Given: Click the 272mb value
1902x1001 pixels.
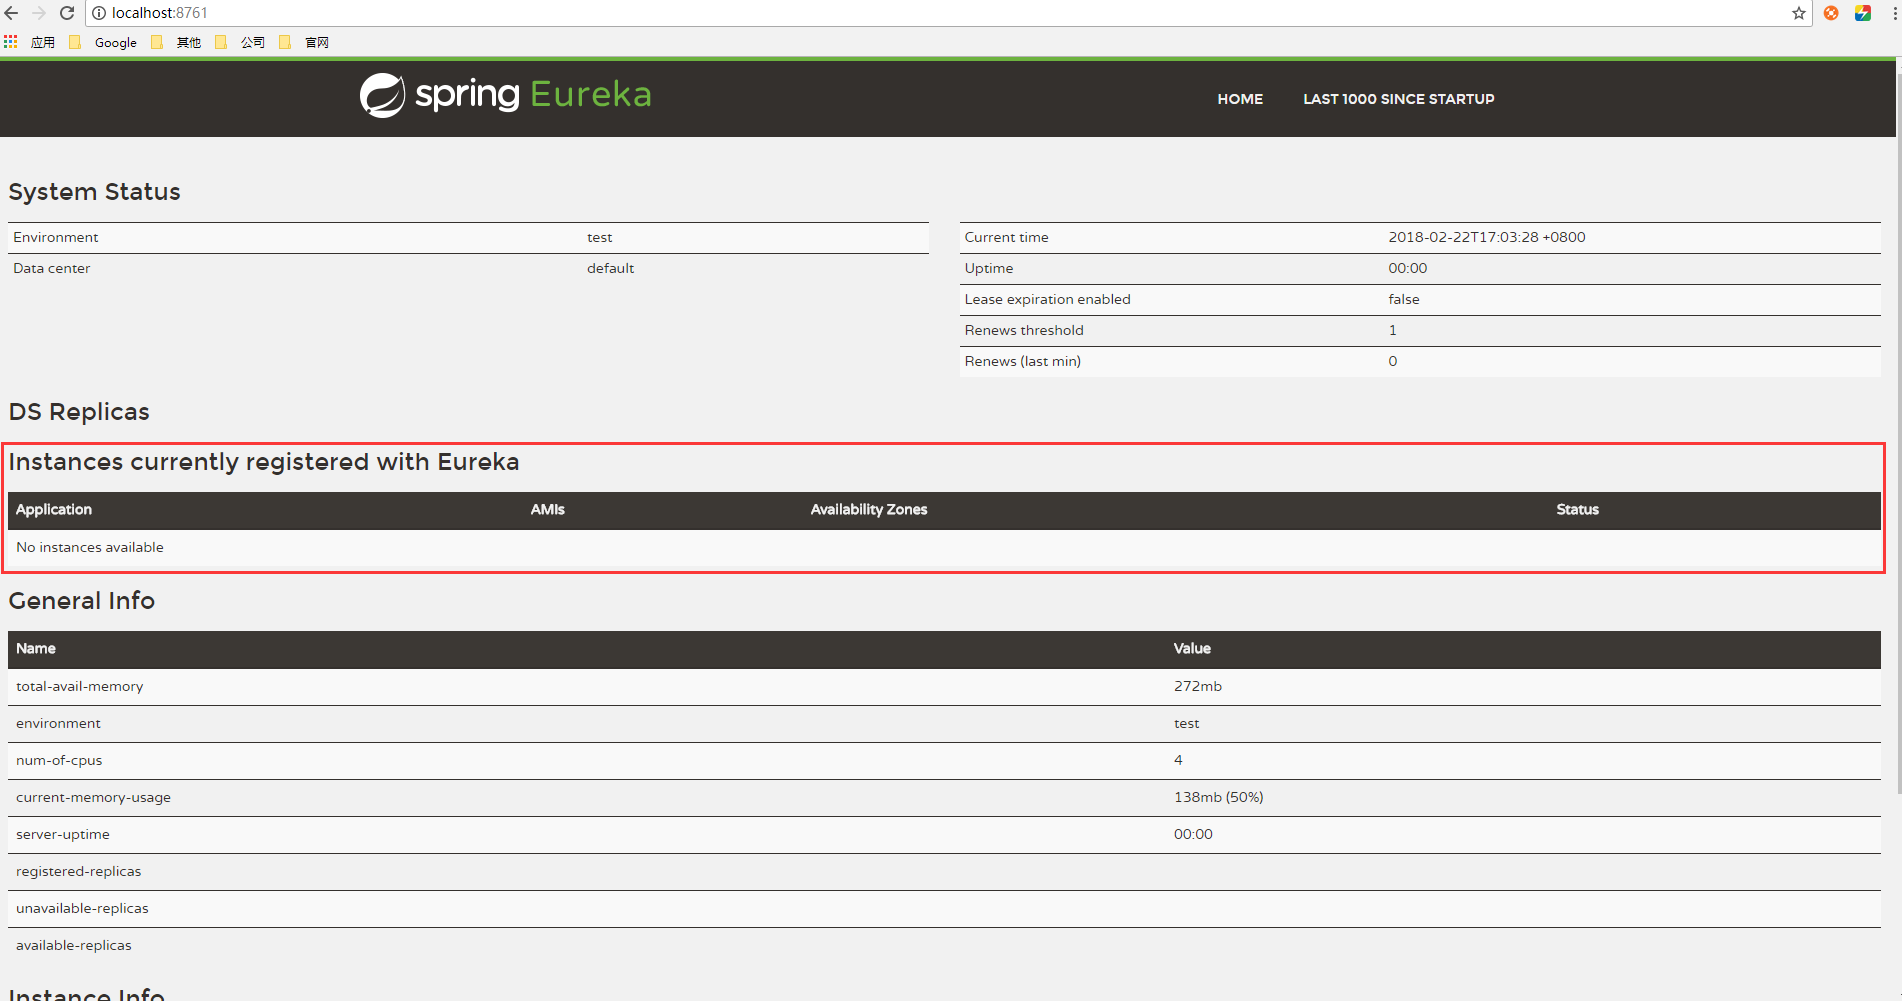Looking at the screenshot, I should click(1198, 686).
